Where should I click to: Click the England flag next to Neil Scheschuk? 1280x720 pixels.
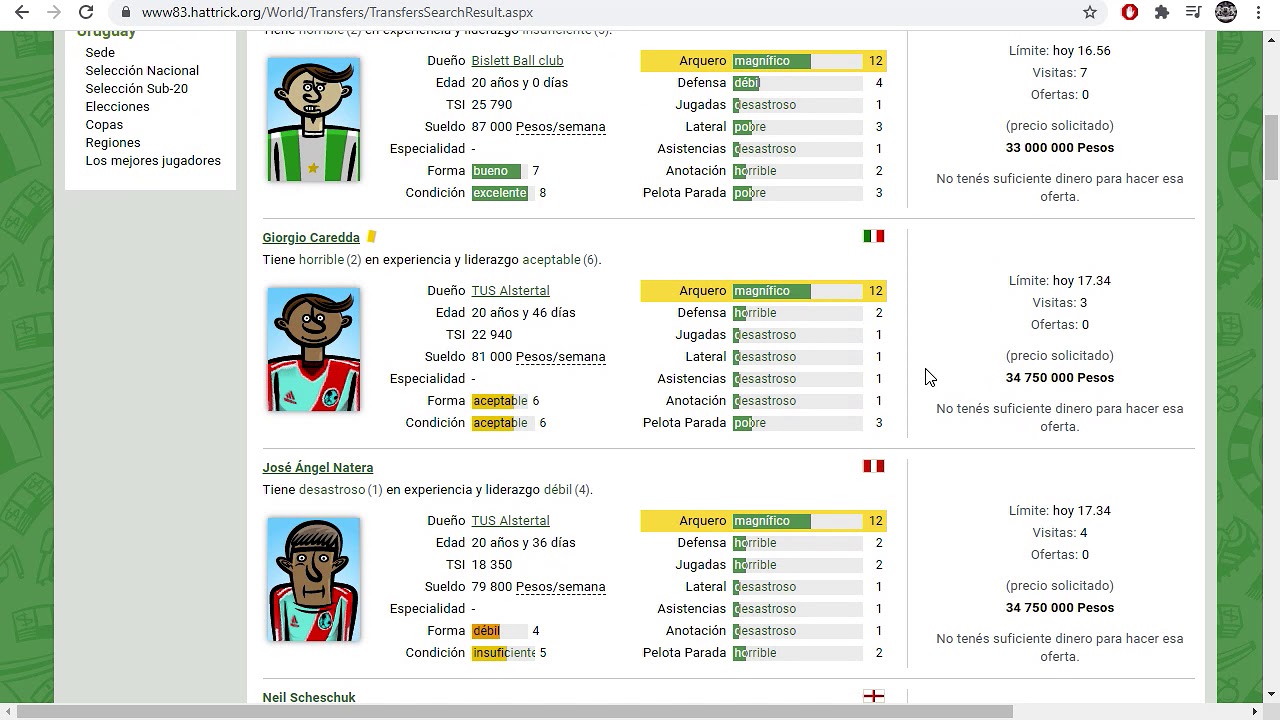click(874, 696)
